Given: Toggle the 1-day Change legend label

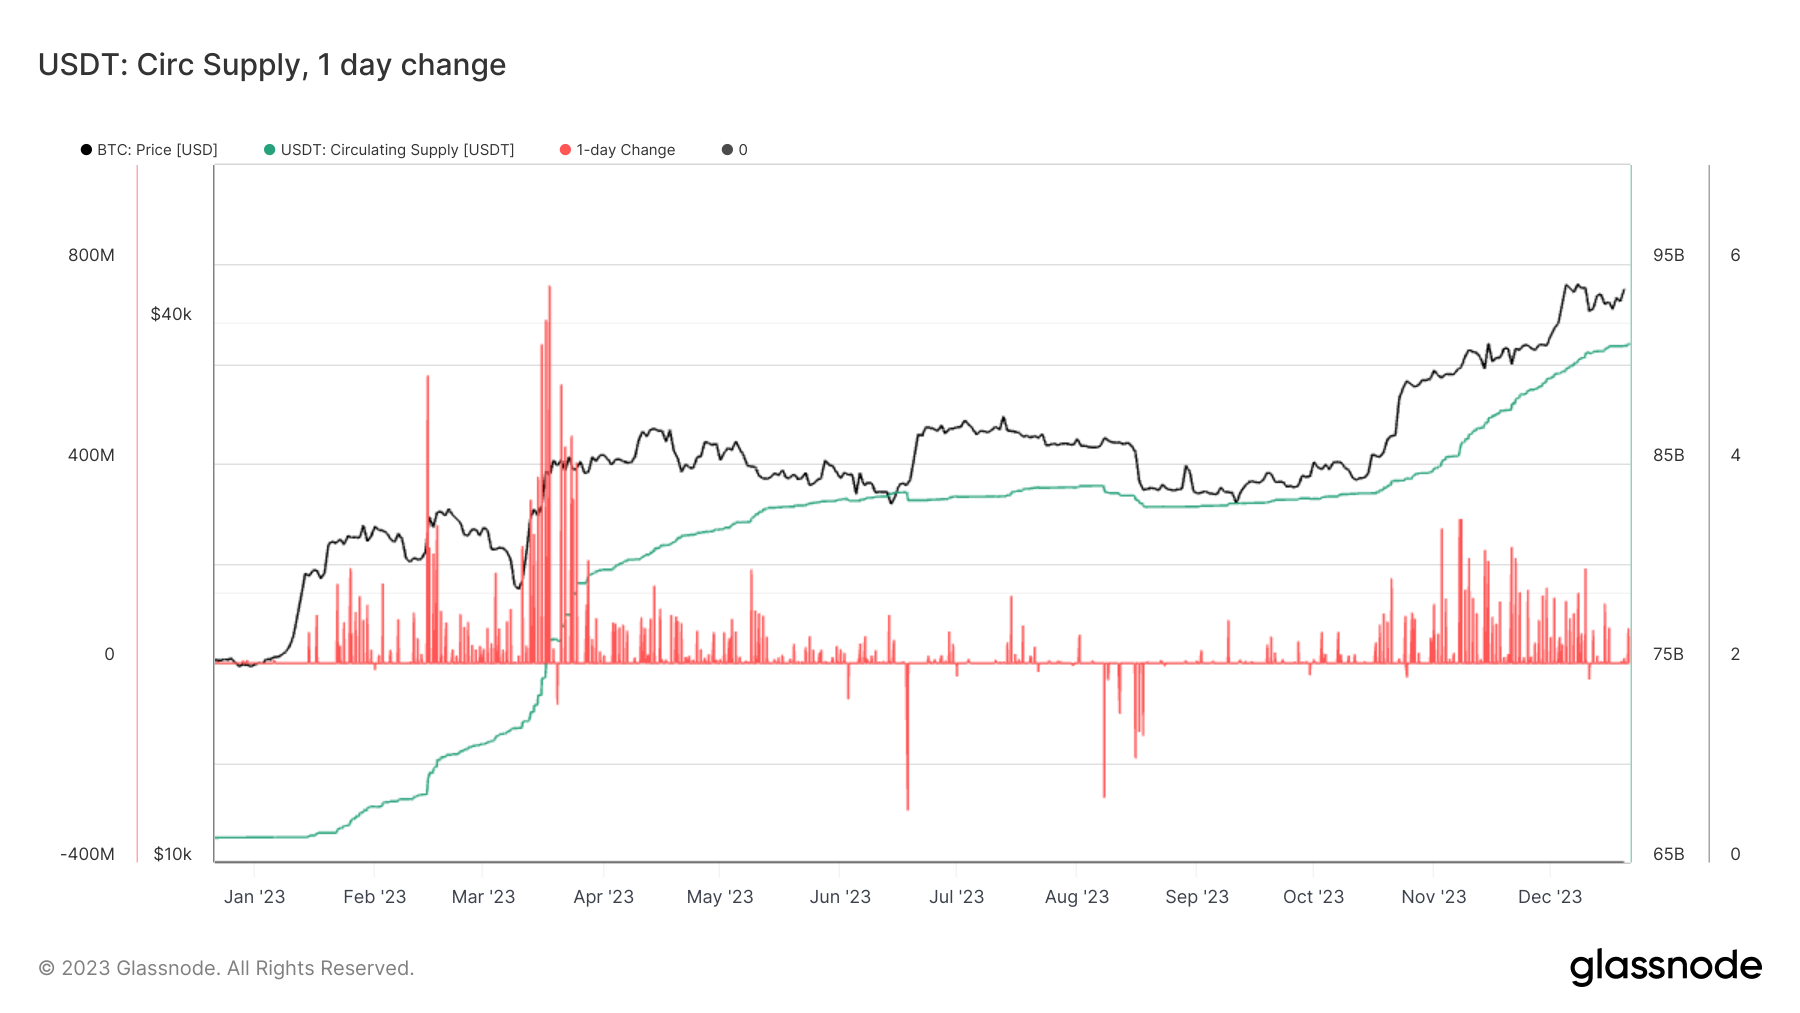Looking at the screenshot, I should [x=625, y=150].
